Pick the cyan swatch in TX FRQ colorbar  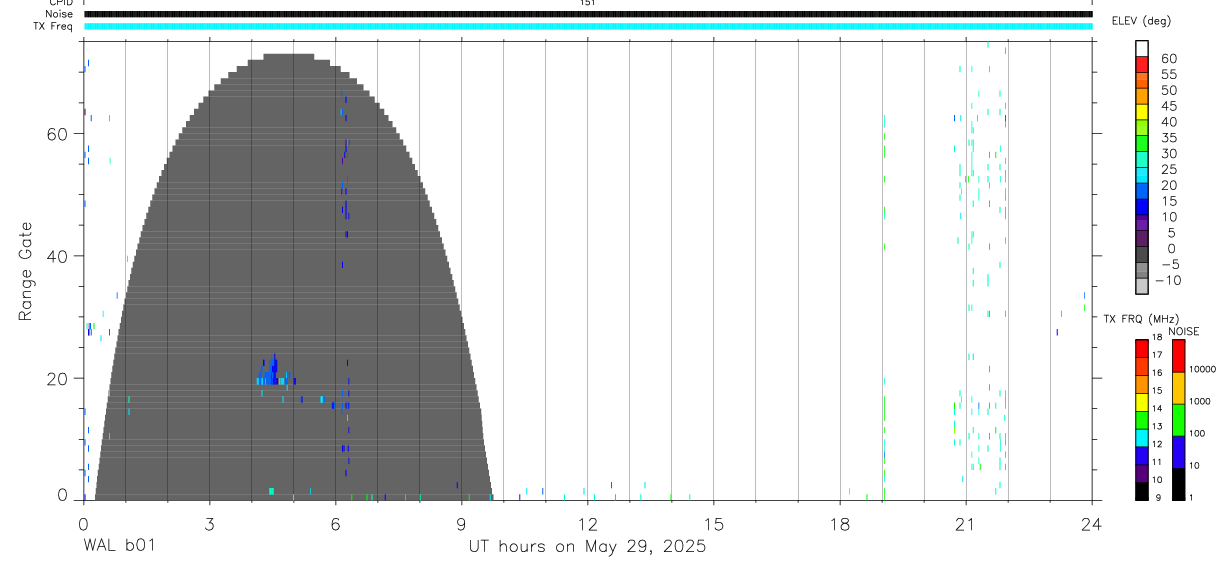click(1142, 438)
